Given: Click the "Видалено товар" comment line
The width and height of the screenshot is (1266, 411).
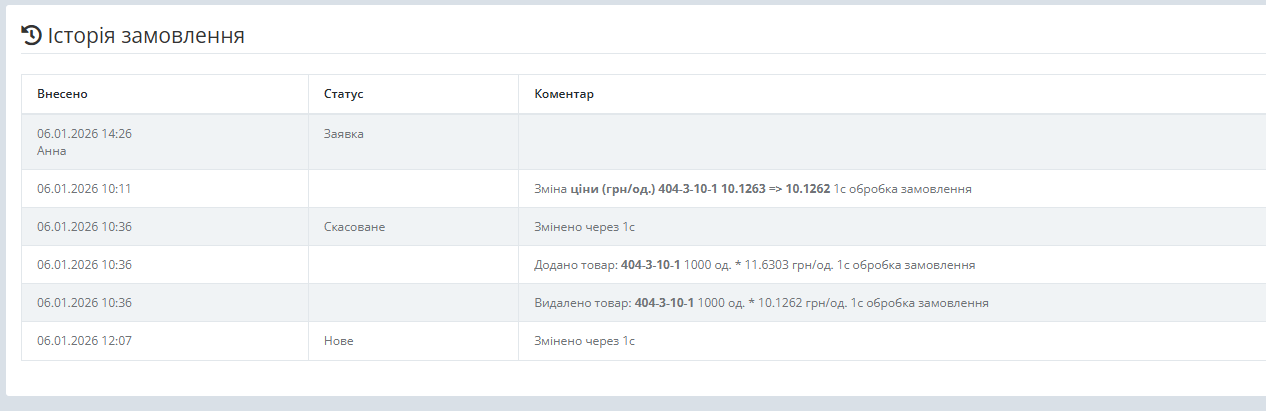Looking at the screenshot, I should 761,303.
